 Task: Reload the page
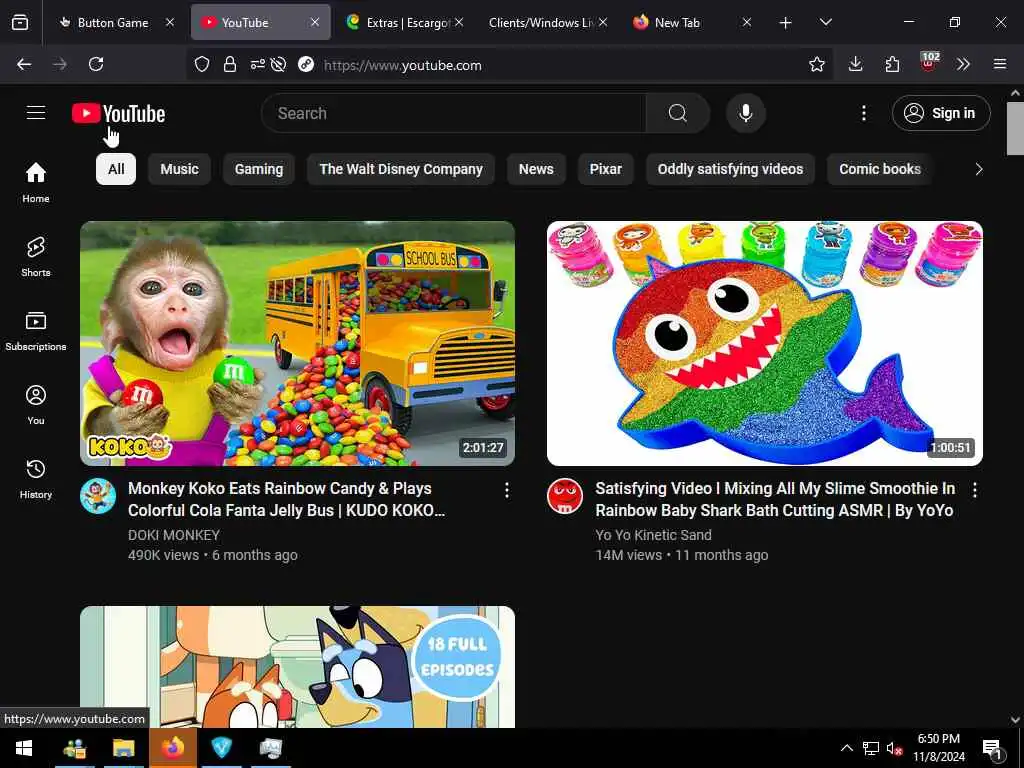tap(96, 64)
